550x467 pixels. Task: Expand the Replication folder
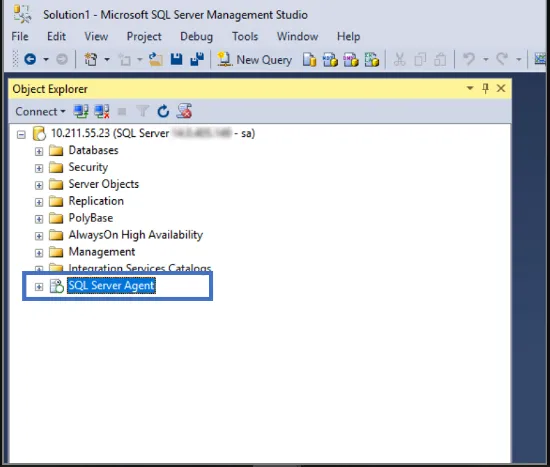[39, 202]
